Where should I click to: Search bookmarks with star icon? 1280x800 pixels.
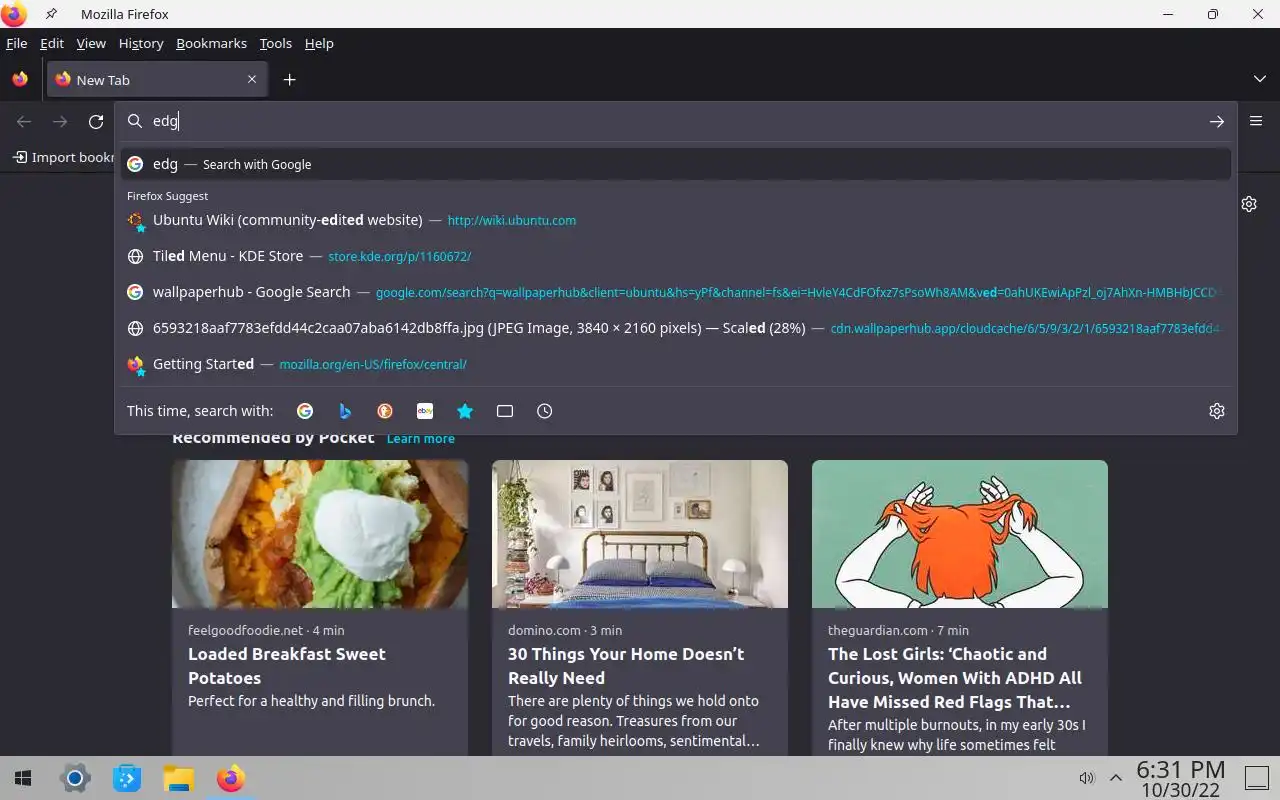pyautogui.click(x=465, y=411)
